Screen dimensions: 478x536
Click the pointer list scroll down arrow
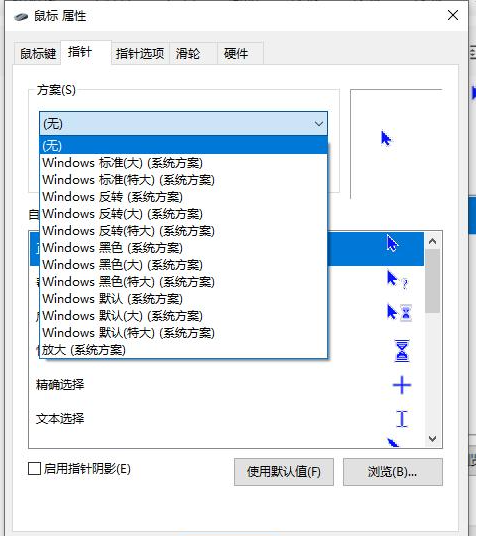pos(433,439)
